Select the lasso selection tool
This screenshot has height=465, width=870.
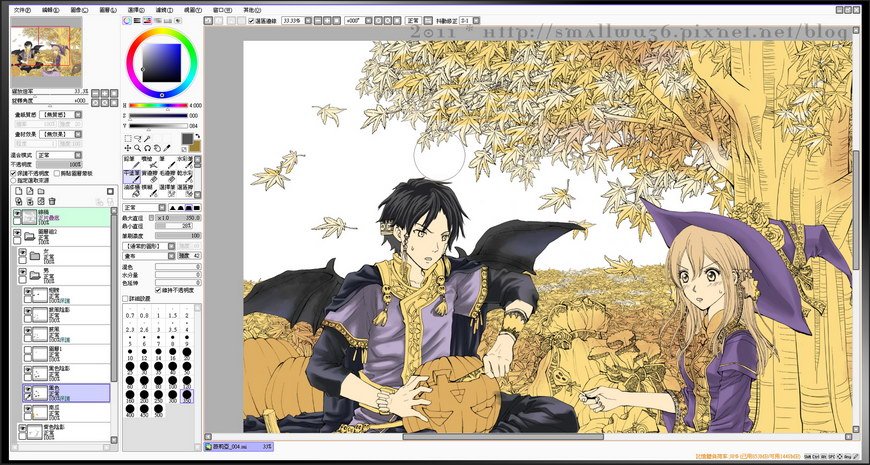(138, 138)
